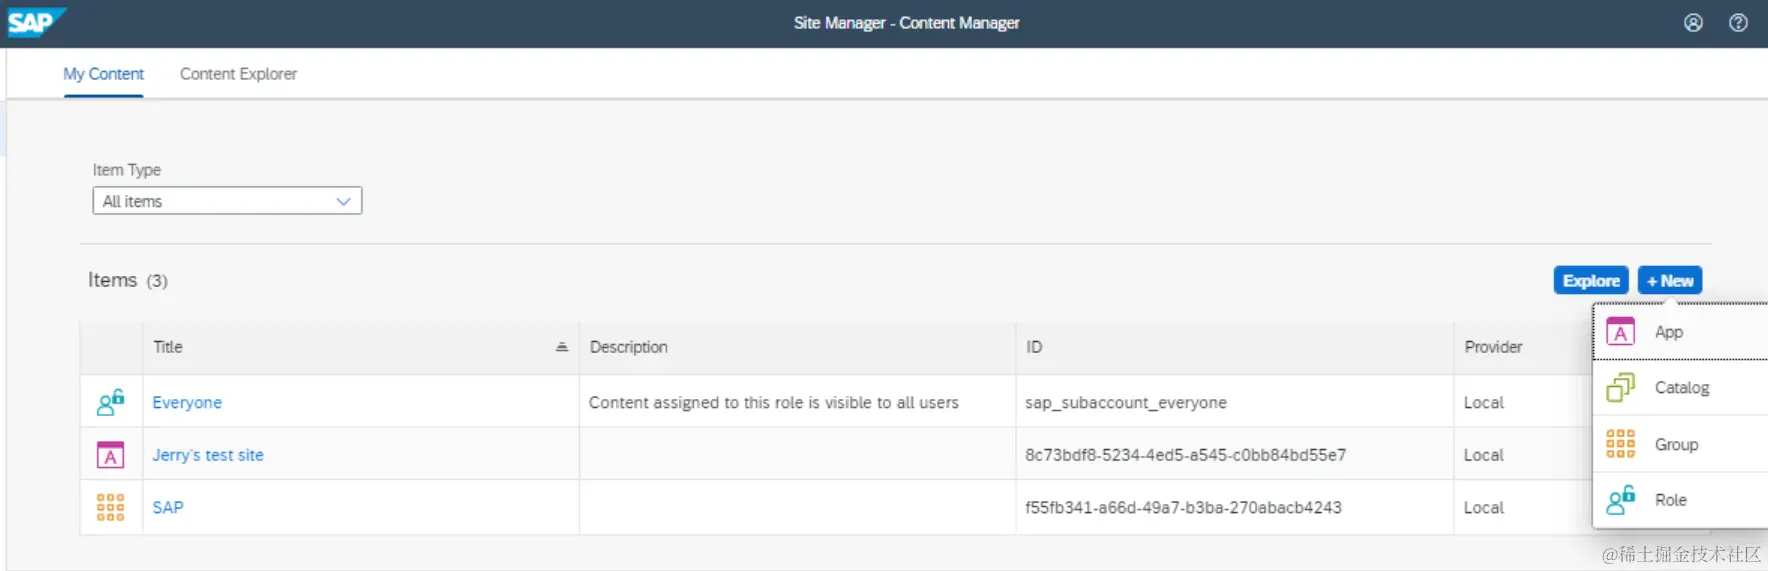Choose Group from the New menu
Screen dimensions: 1768x571
point(1681,444)
